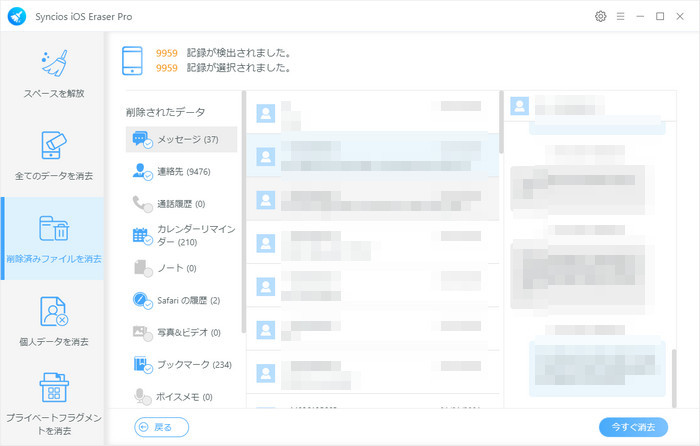This screenshot has width=700, height=446.
Task: Click the avatar icon of the fifth message row
Action: pyautogui.click(x=266, y=287)
